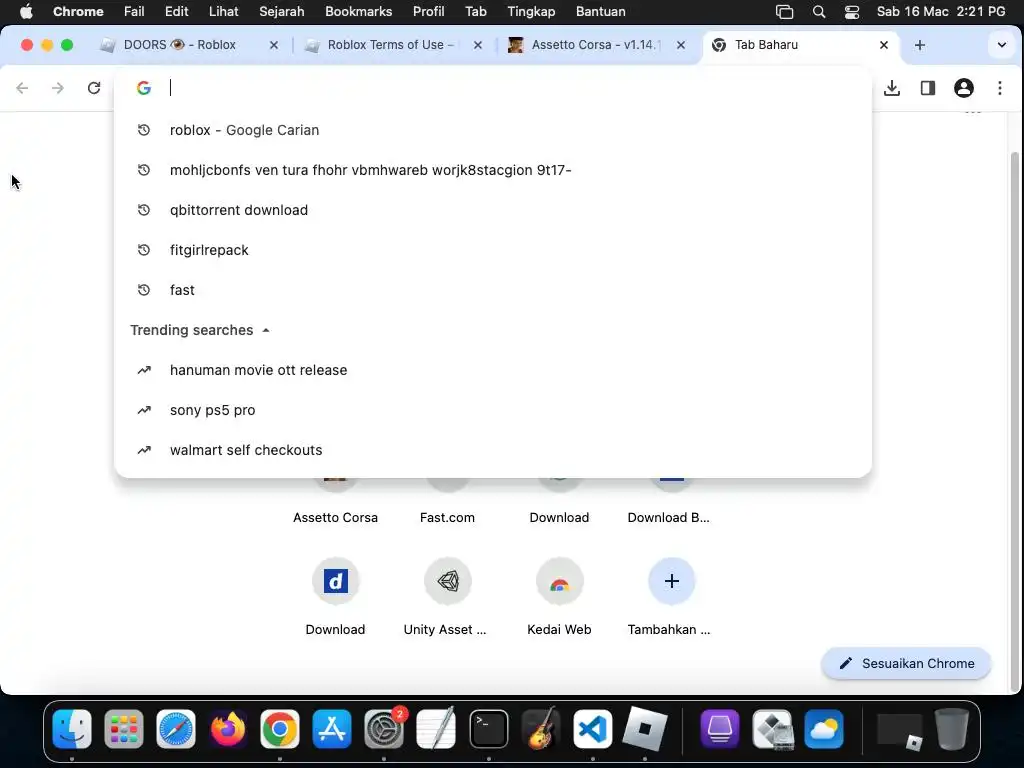Select walmart self checkouts trending search

click(493, 450)
